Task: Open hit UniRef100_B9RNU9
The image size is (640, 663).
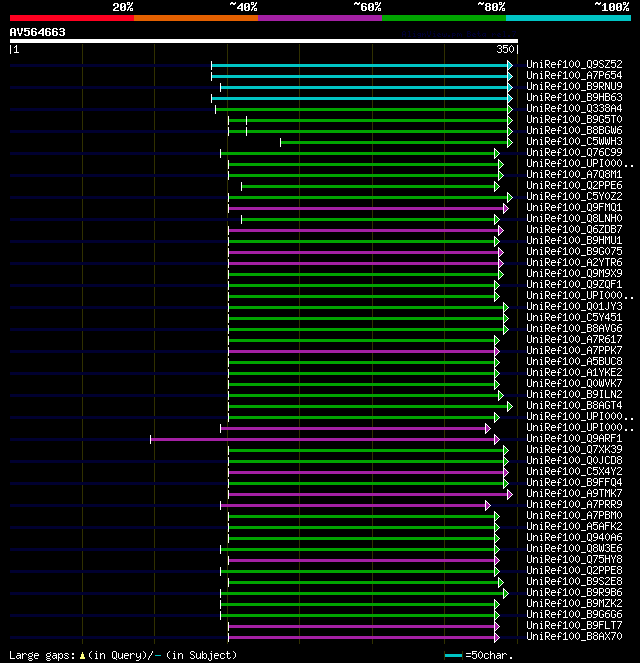Action: [x=574, y=86]
